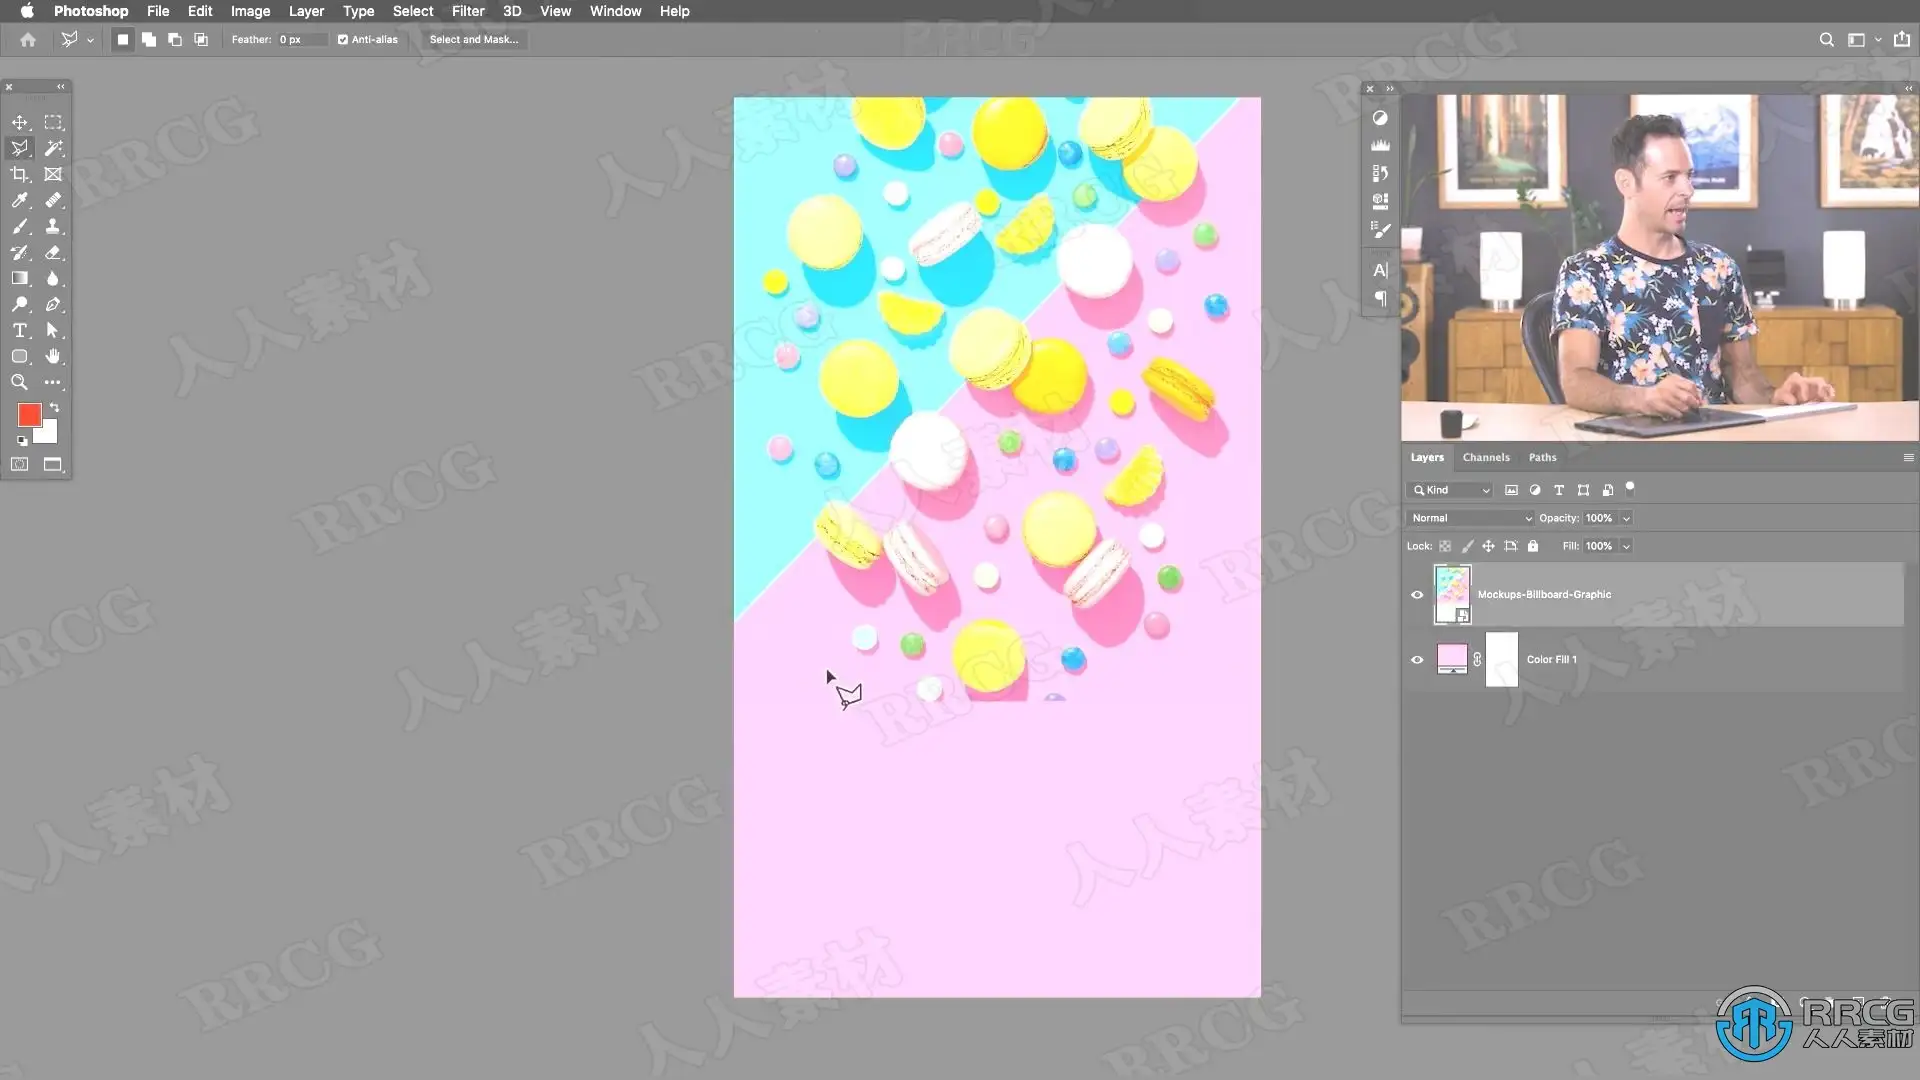Select the Zoom tool
The height and width of the screenshot is (1080, 1920).
[19, 382]
